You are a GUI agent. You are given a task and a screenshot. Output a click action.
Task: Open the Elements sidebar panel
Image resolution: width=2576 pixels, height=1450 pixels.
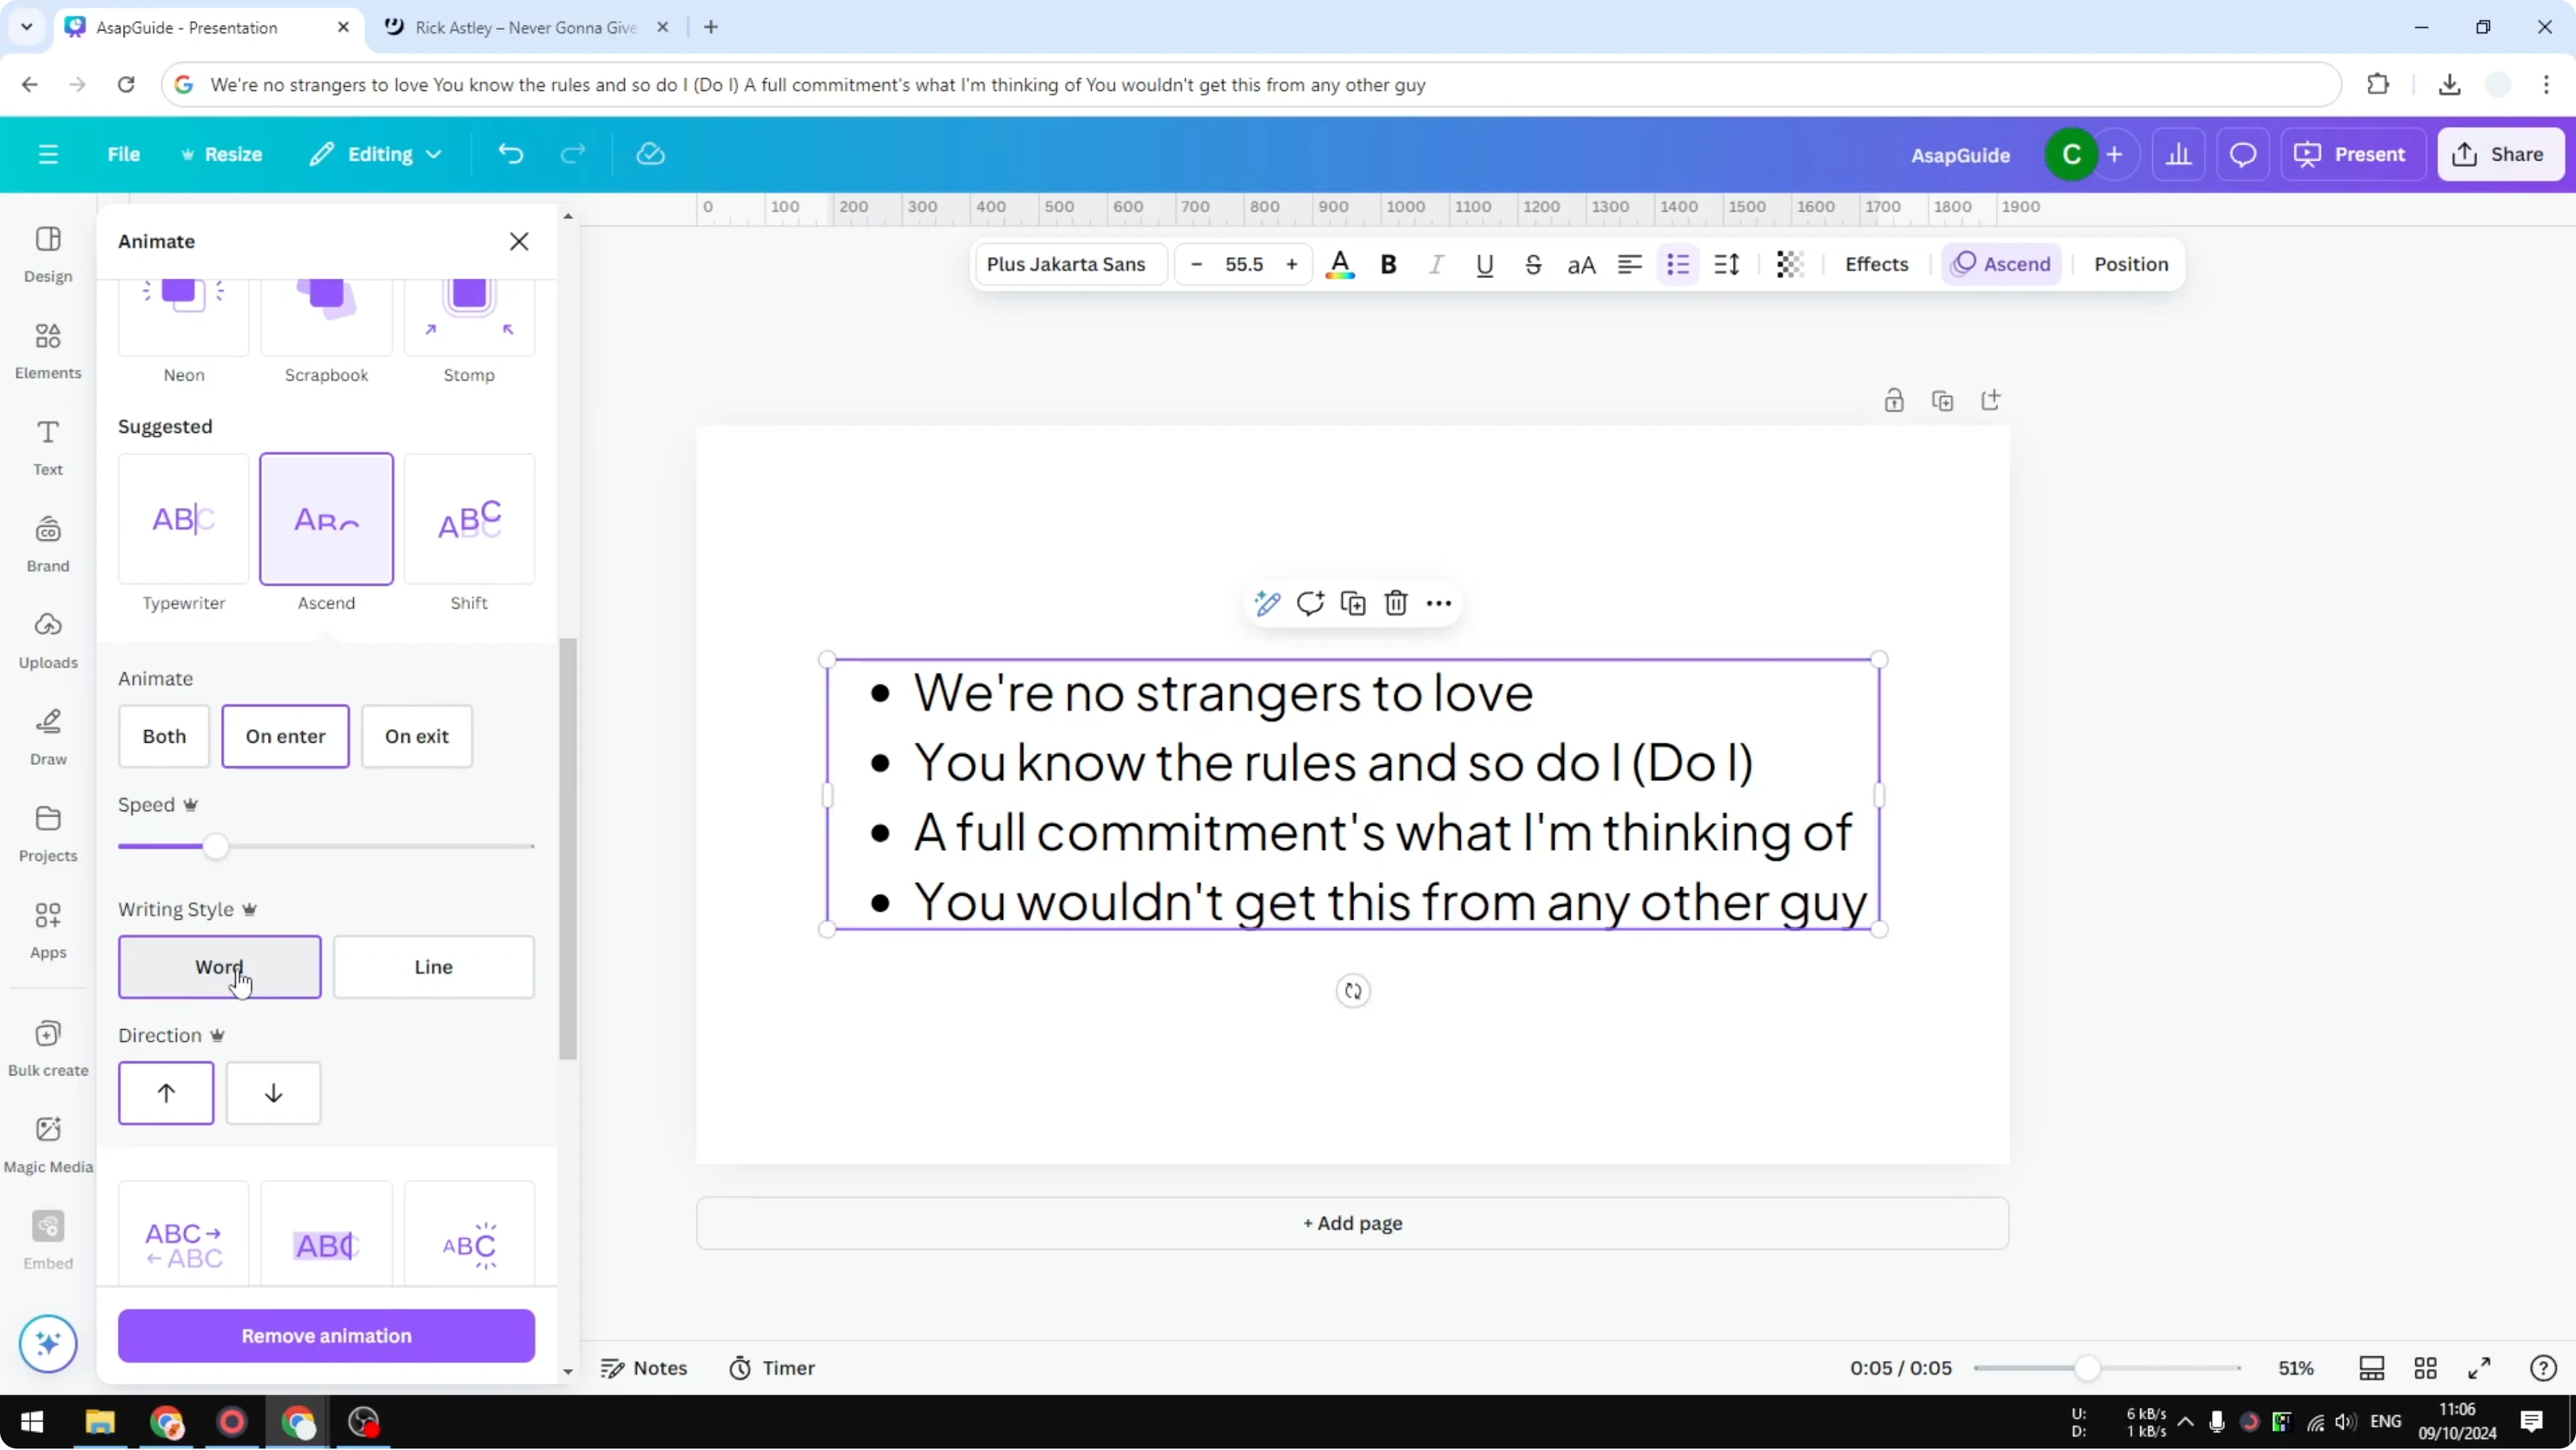[x=48, y=351]
